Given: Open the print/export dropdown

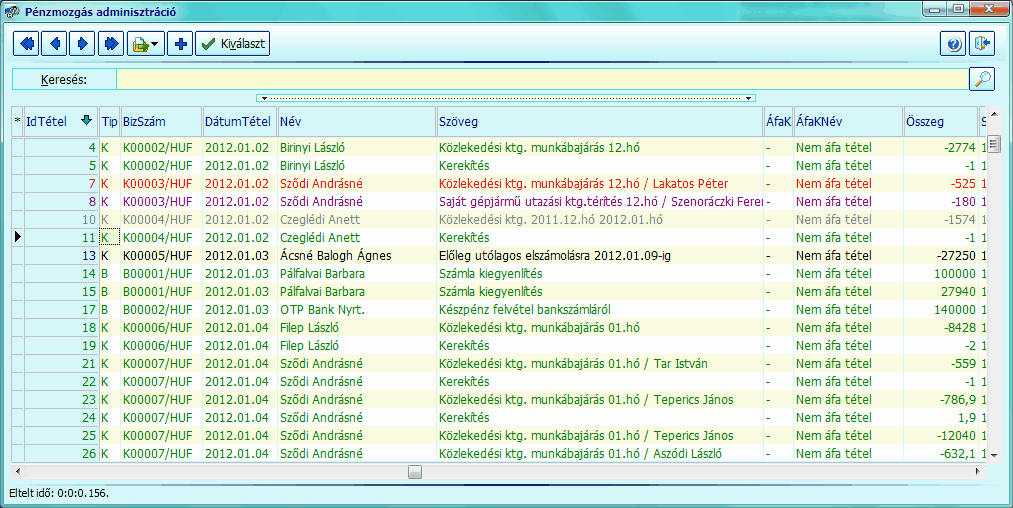Looking at the screenshot, I should 145,44.
